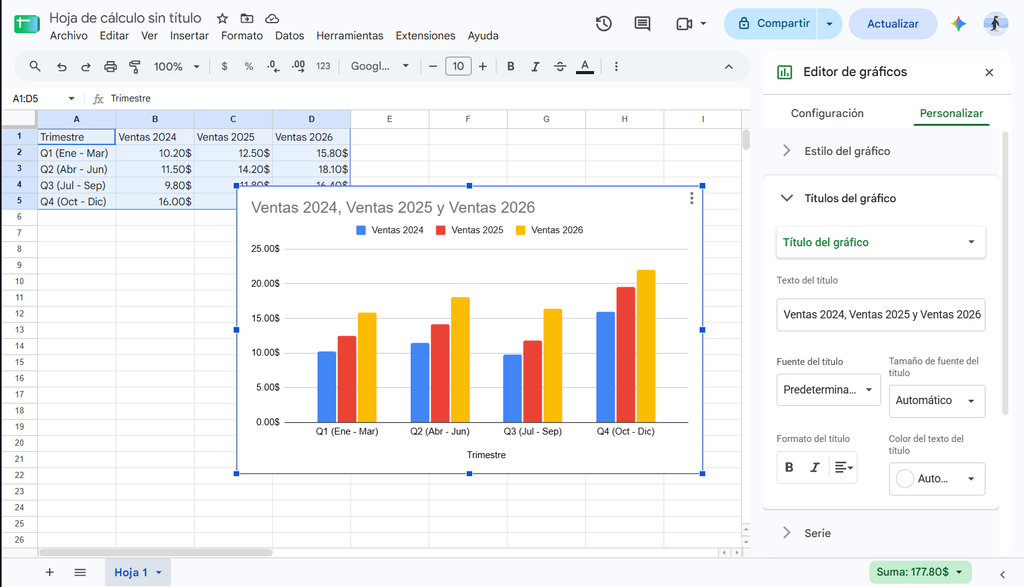Open the Datos menu
1024x587 pixels.
(289, 36)
